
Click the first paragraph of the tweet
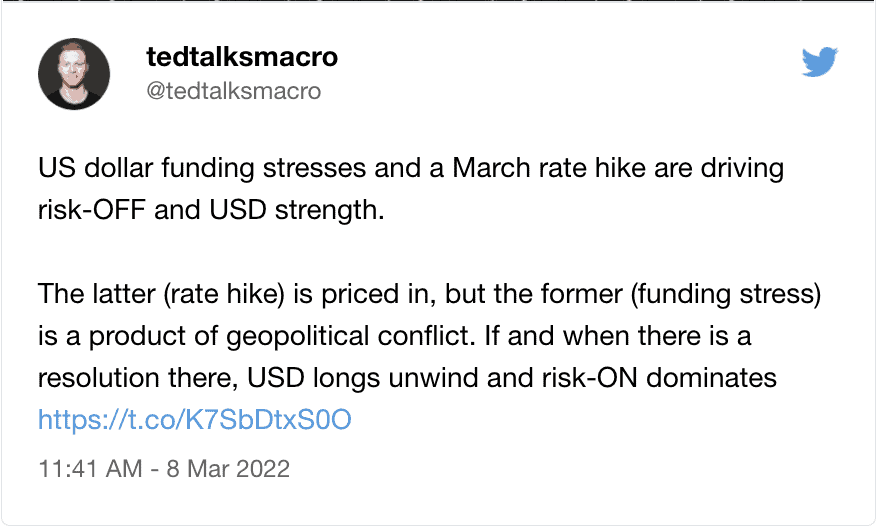click(411, 189)
